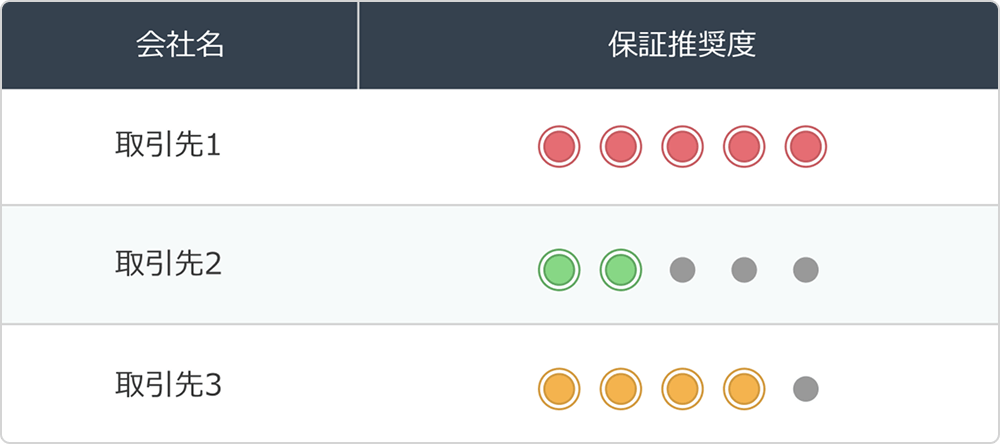Click the second red dot for 取引先1

pos(620,147)
